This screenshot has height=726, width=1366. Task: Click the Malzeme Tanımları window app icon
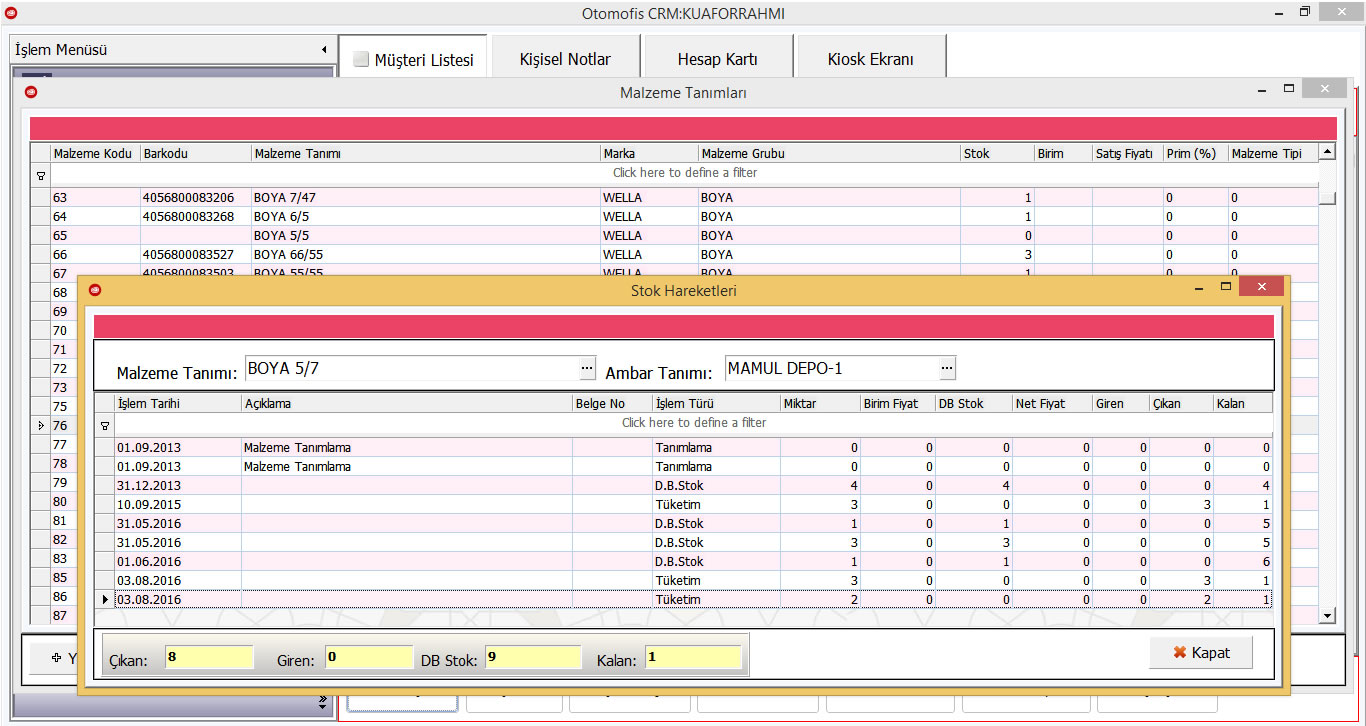tap(31, 92)
